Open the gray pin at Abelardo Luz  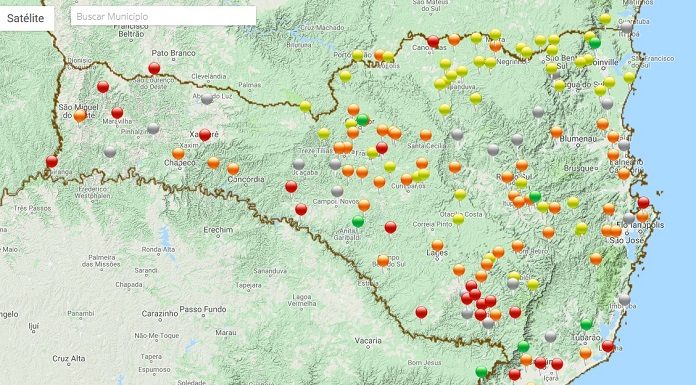(207, 99)
